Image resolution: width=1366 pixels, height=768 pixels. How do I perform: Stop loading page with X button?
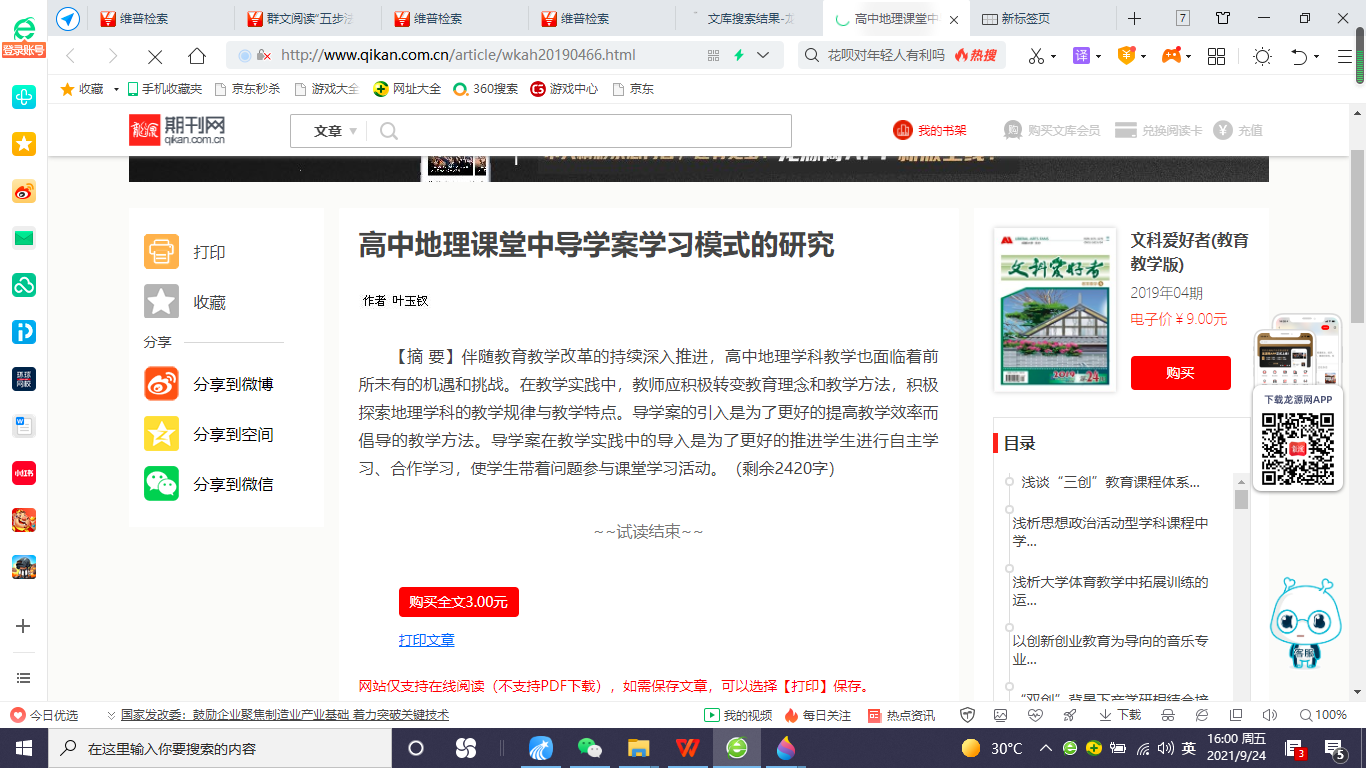[154, 55]
